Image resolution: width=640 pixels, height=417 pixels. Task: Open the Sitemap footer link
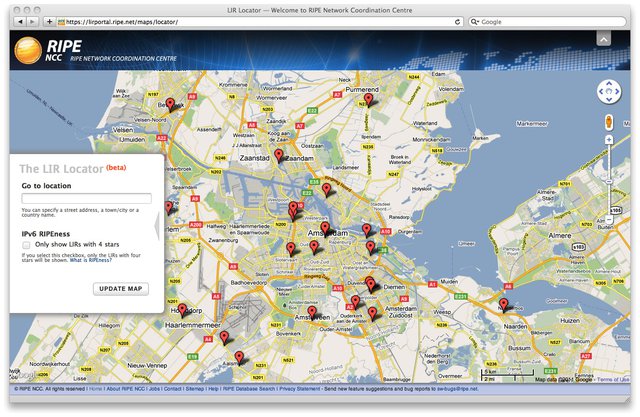pyautogui.click(x=195, y=389)
